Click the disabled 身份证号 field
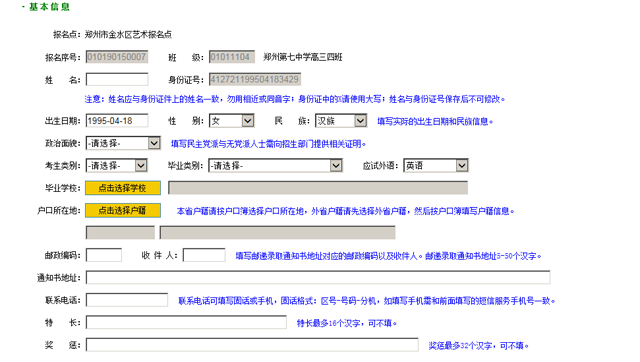The width and height of the screenshot is (640, 362). (255, 79)
